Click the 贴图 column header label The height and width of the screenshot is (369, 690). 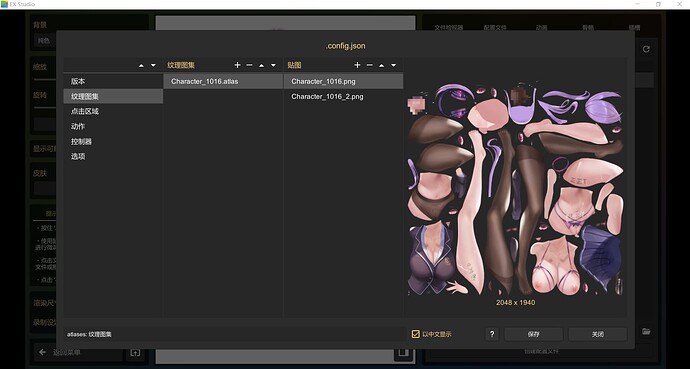coord(294,65)
